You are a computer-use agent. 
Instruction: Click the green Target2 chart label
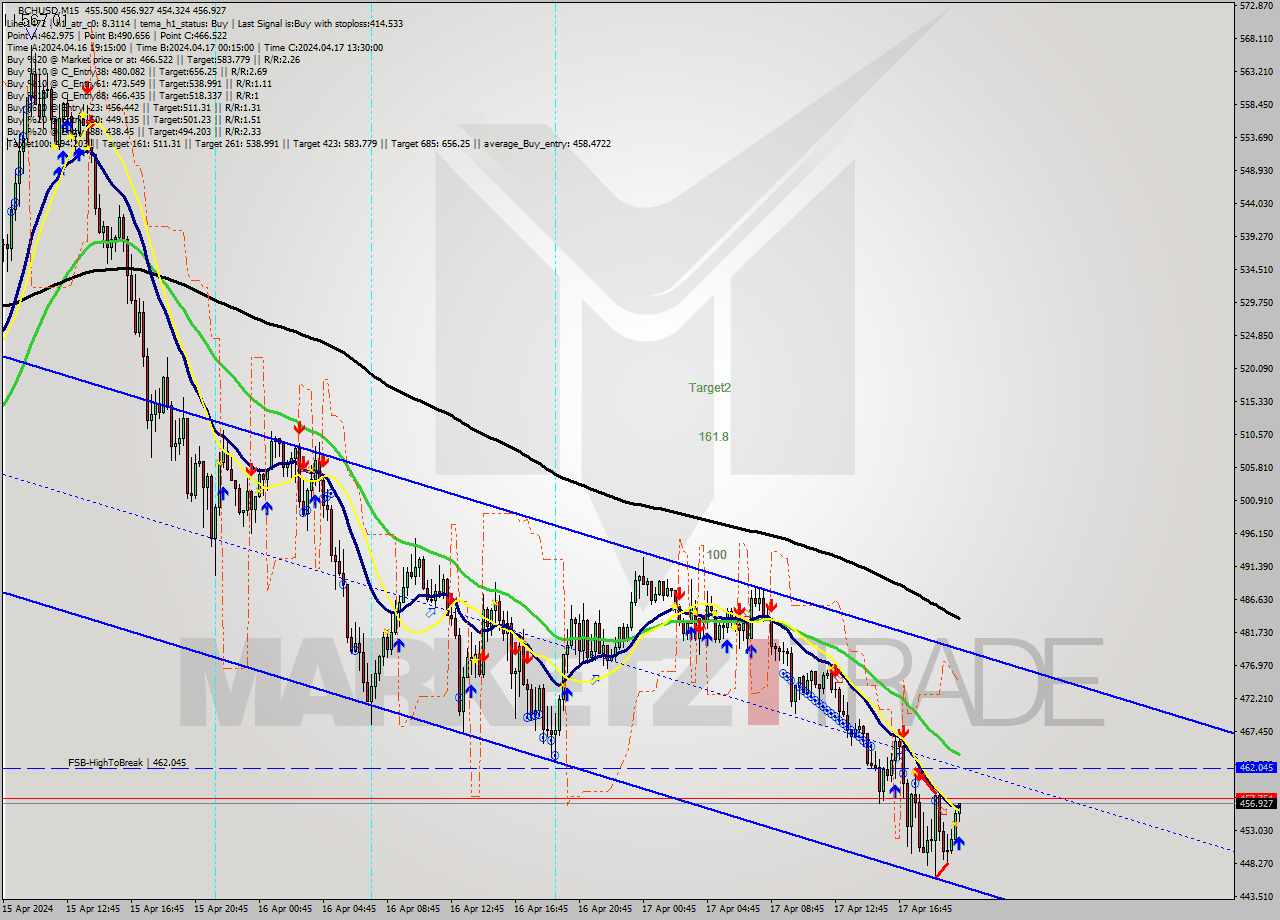coord(709,387)
